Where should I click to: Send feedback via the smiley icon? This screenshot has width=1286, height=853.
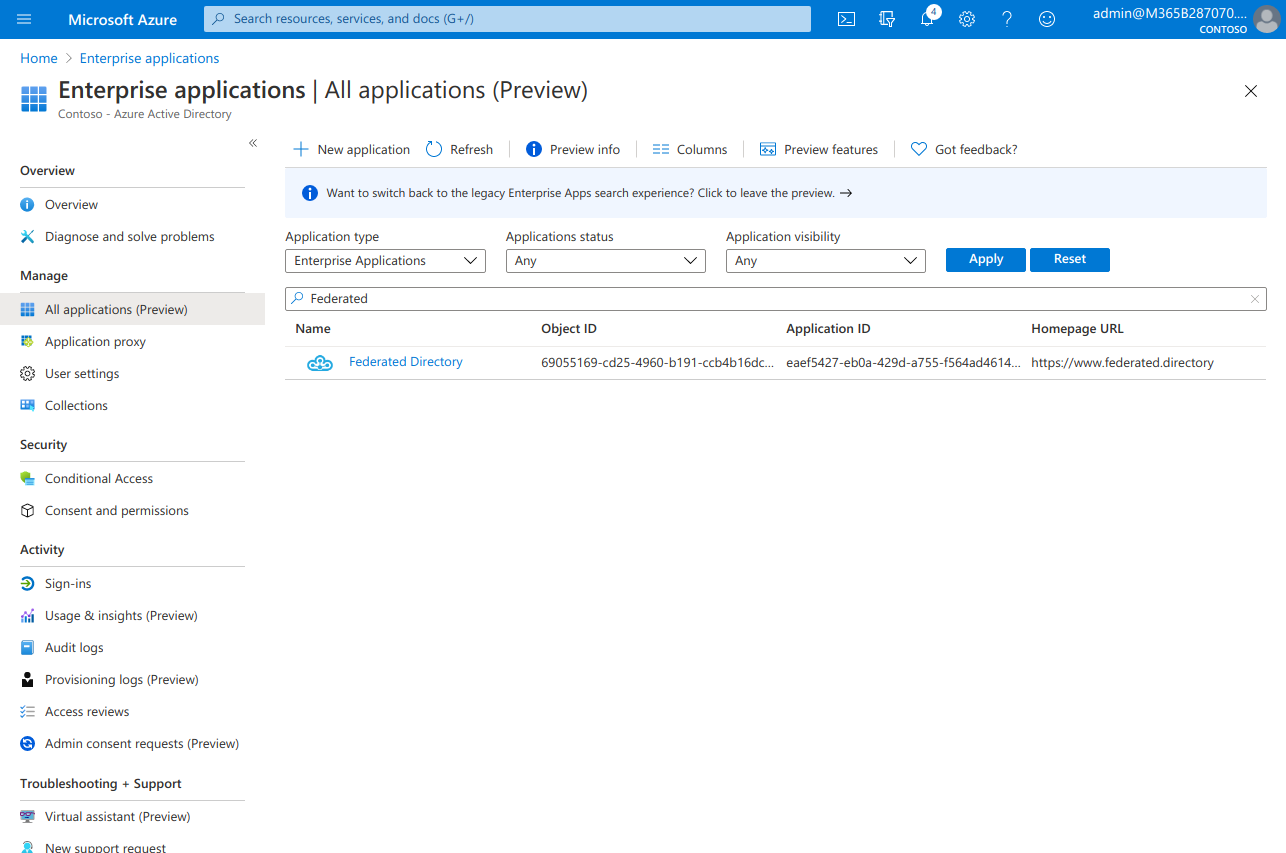click(1046, 19)
